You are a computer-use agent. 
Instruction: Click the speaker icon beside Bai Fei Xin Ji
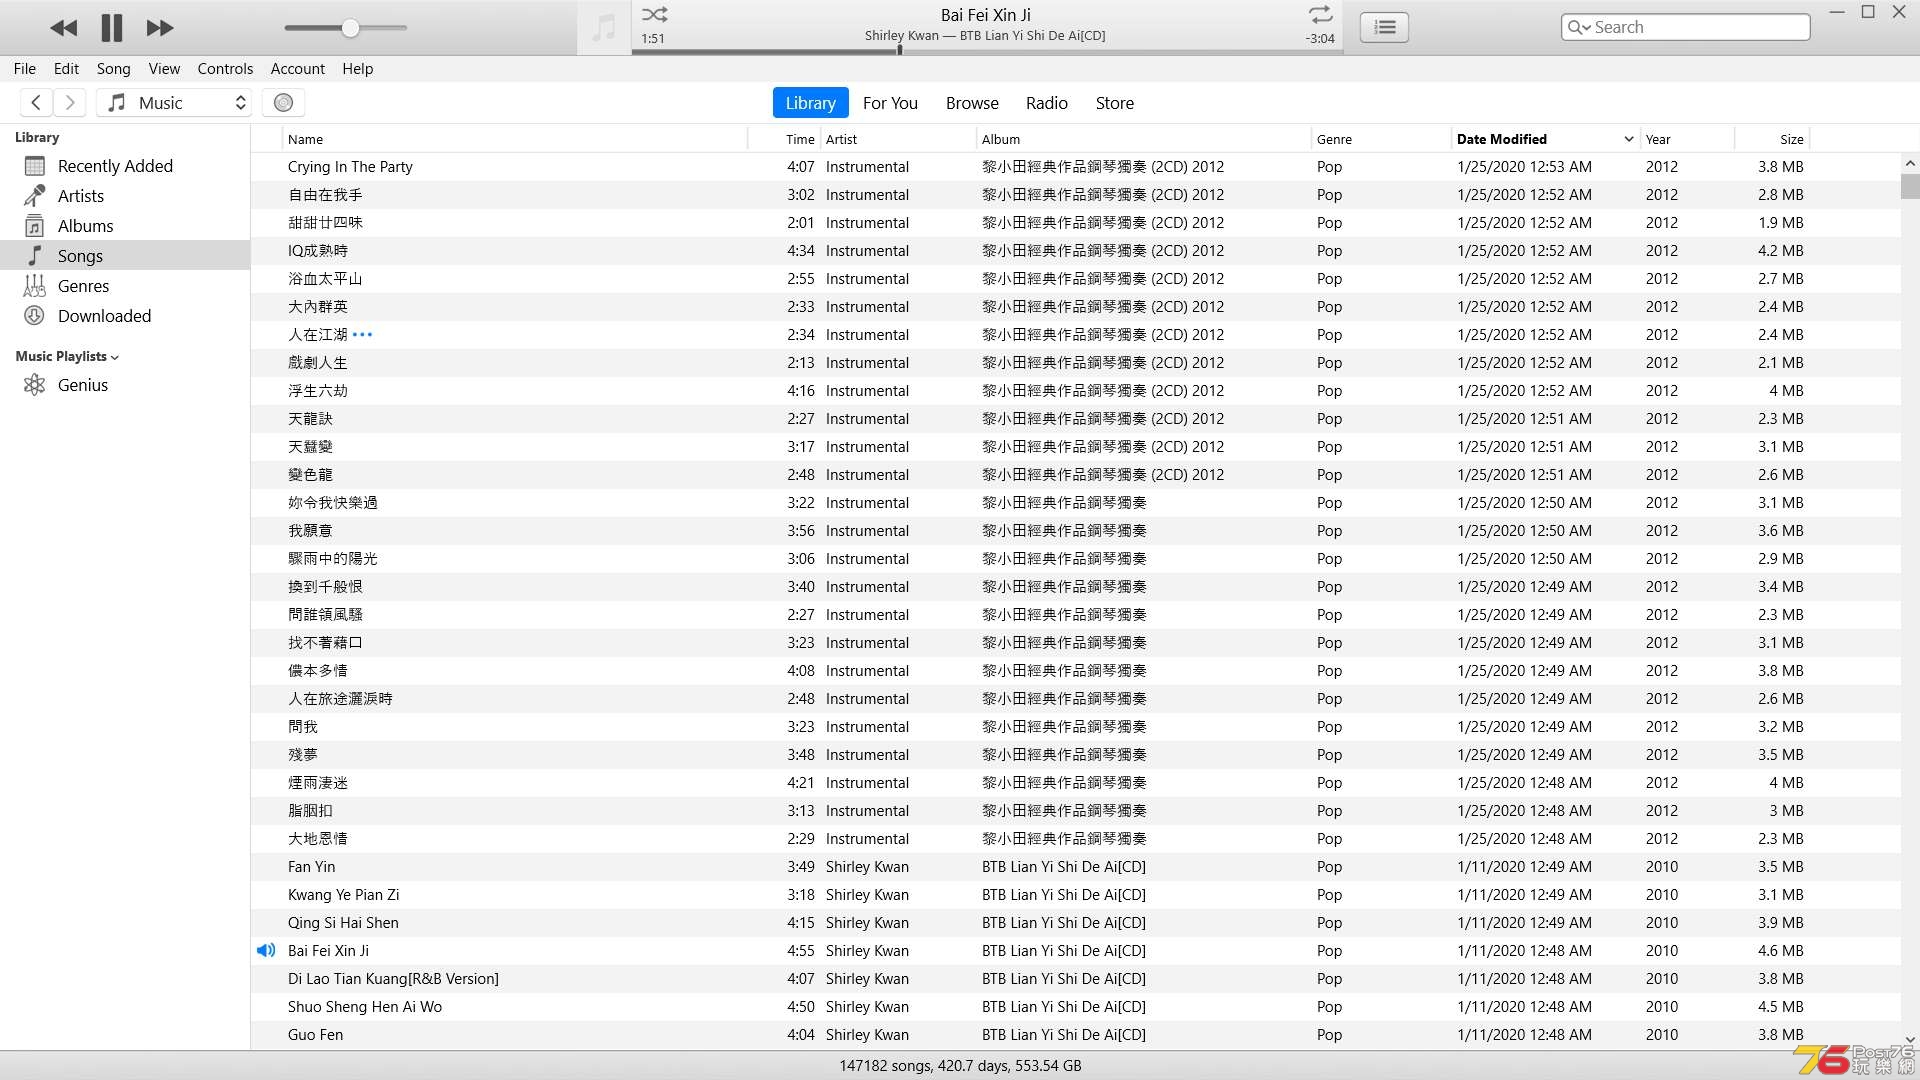click(266, 951)
